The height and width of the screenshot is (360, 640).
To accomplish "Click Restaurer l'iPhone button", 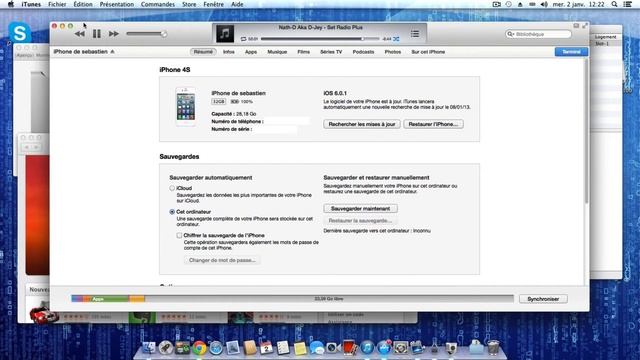I will [x=433, y=124].
